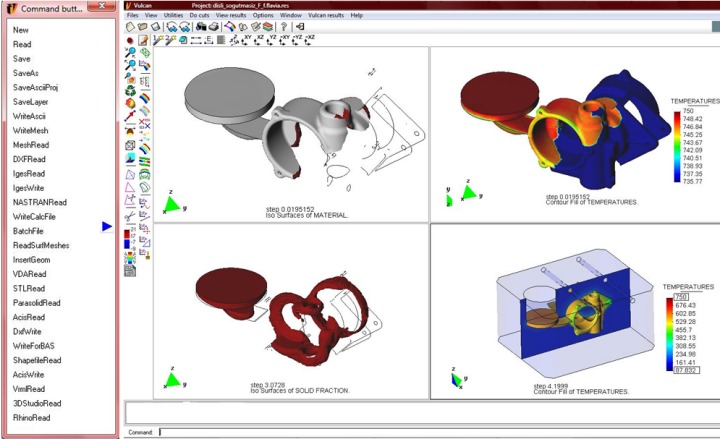720x439 pixels.
Task: Click the SaveAs command button
Action: click(24, 73)
